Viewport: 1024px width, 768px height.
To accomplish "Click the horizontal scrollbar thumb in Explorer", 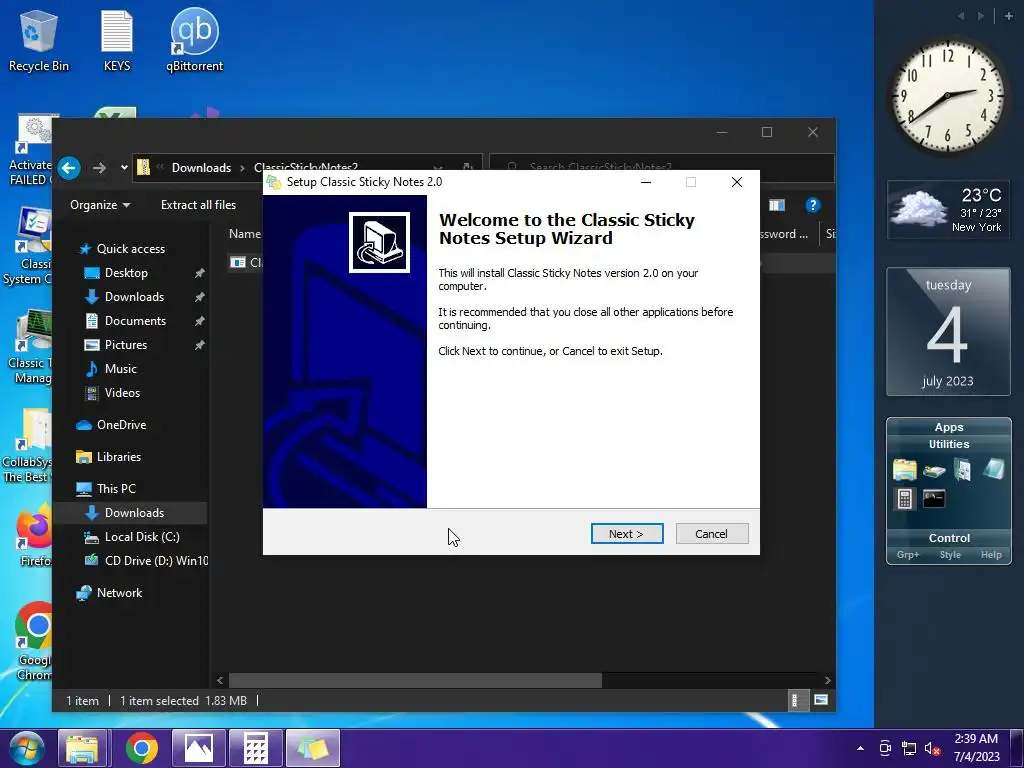I will point(415,680).
